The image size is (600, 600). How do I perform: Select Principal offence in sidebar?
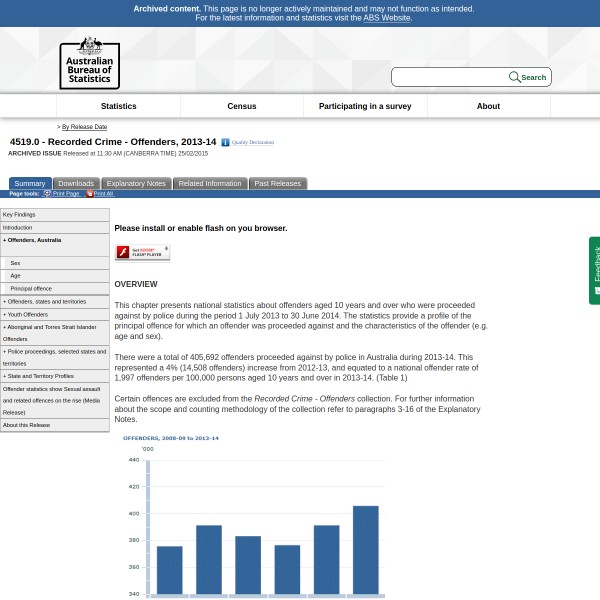click(31, 288)
